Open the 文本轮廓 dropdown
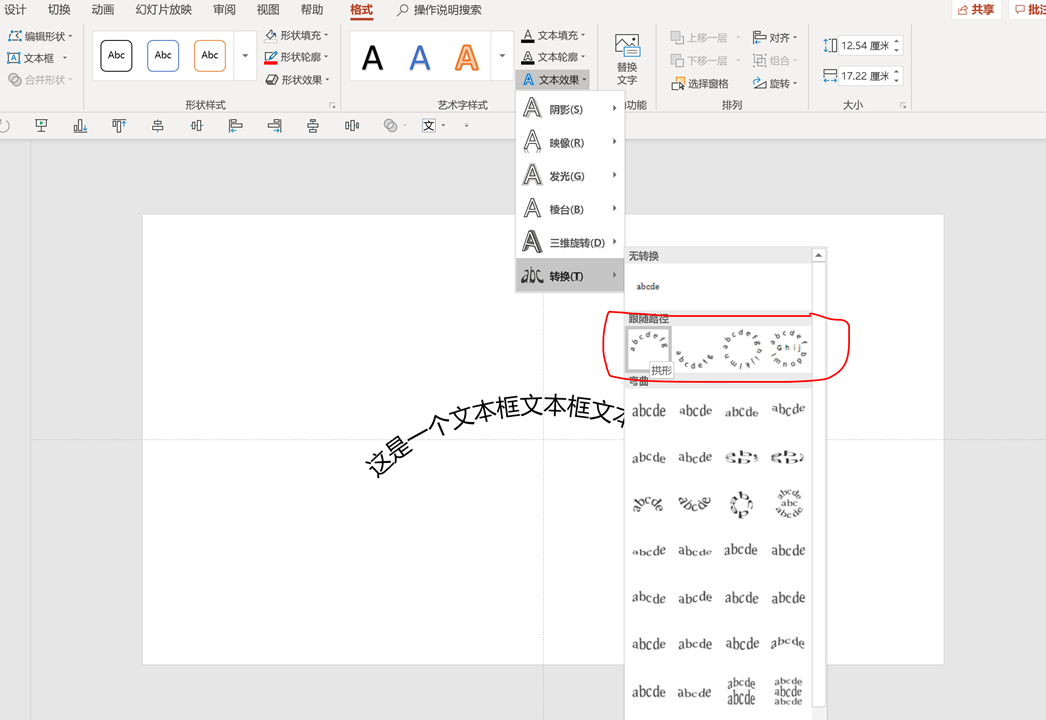 pyautogui.click(x=553, y=57)
